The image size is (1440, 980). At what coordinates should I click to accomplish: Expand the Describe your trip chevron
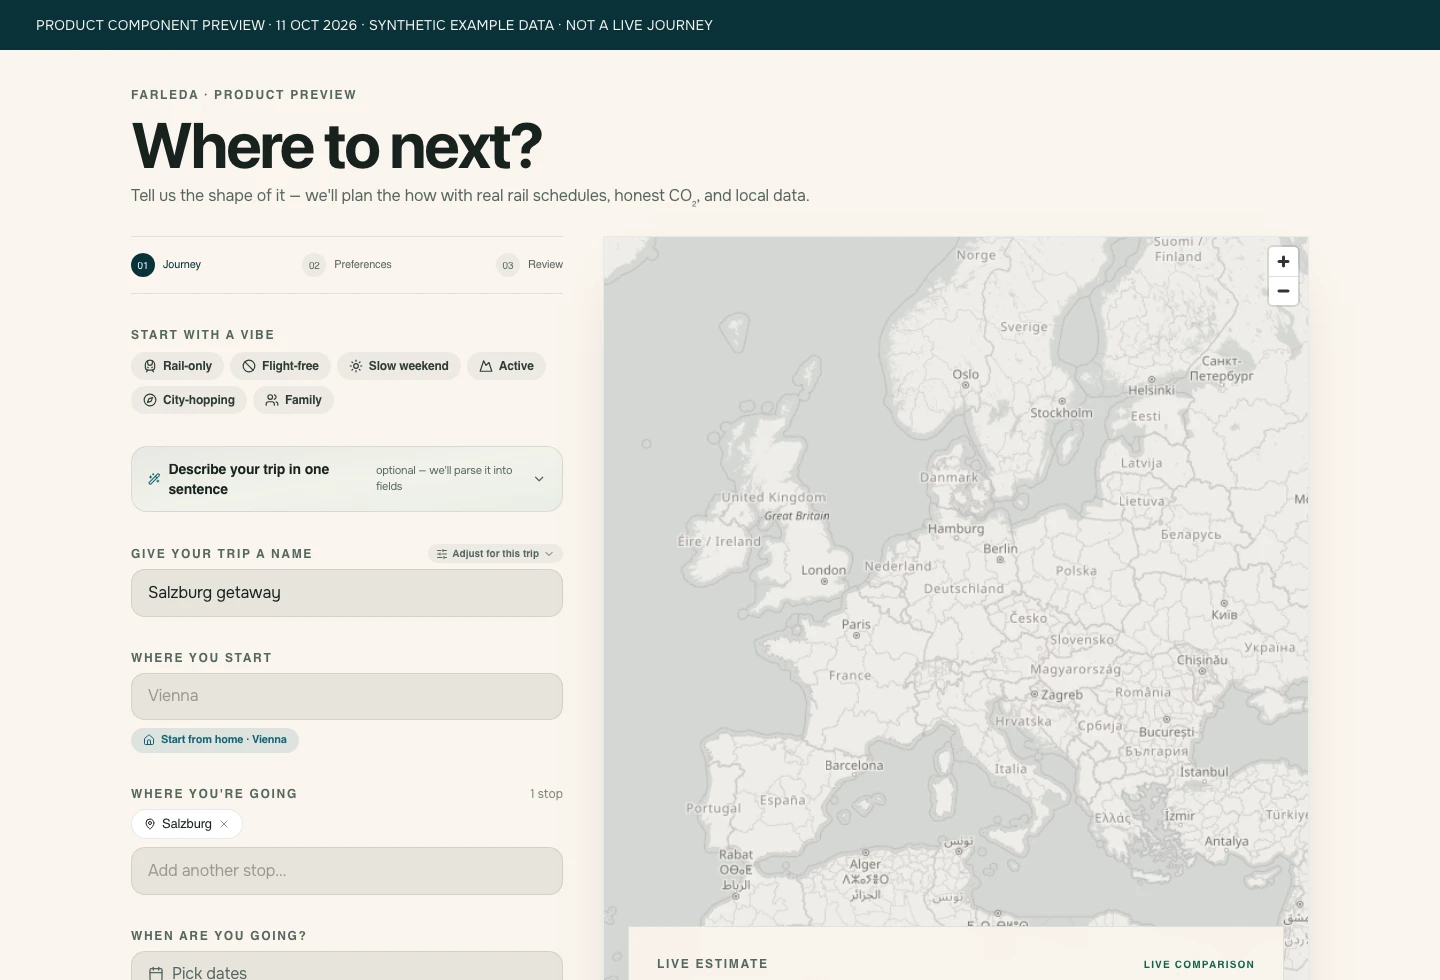(539, 479)
